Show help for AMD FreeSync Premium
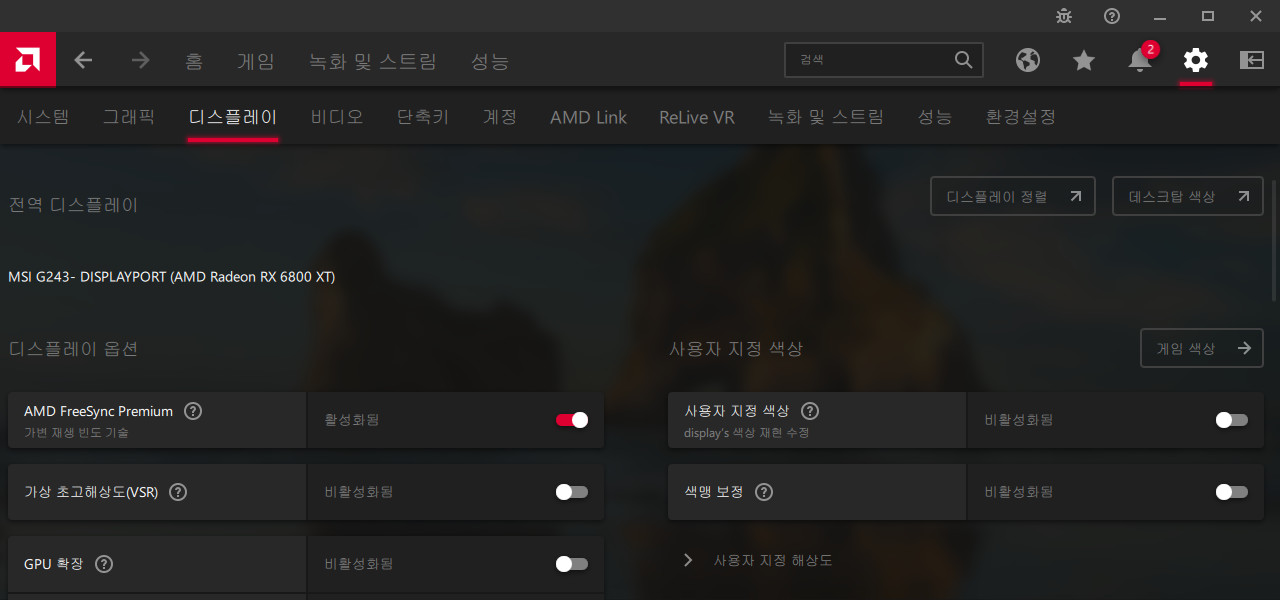 (193, 411)
